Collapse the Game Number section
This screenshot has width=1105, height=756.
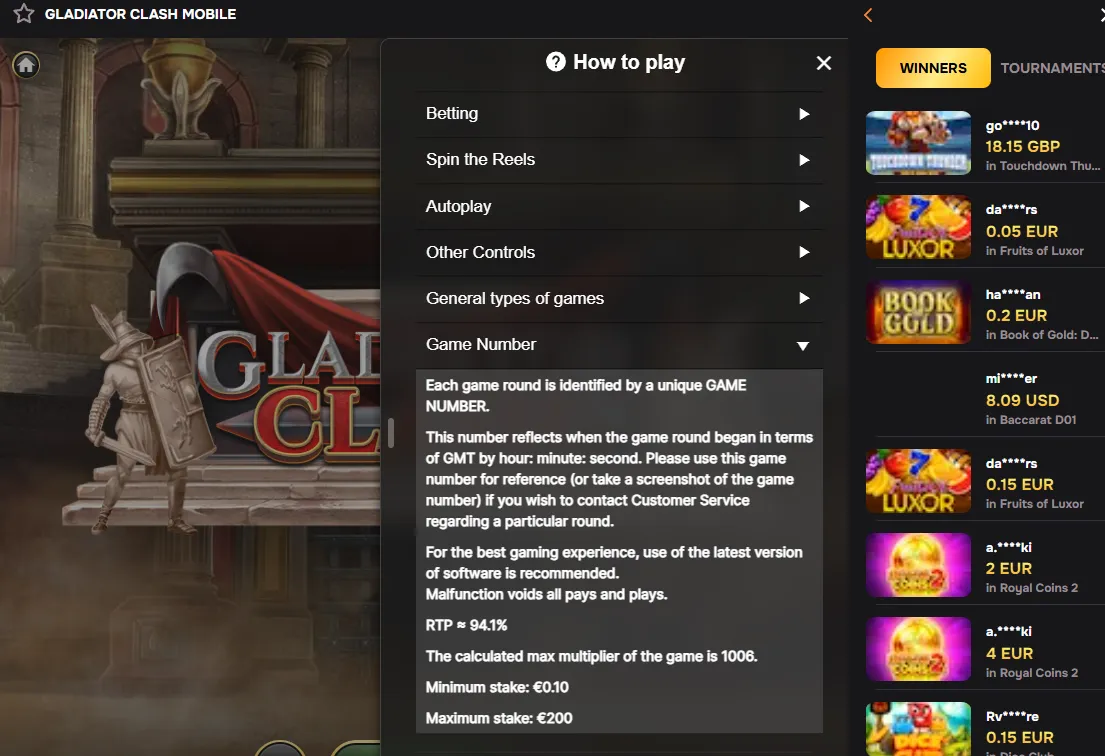619,345
